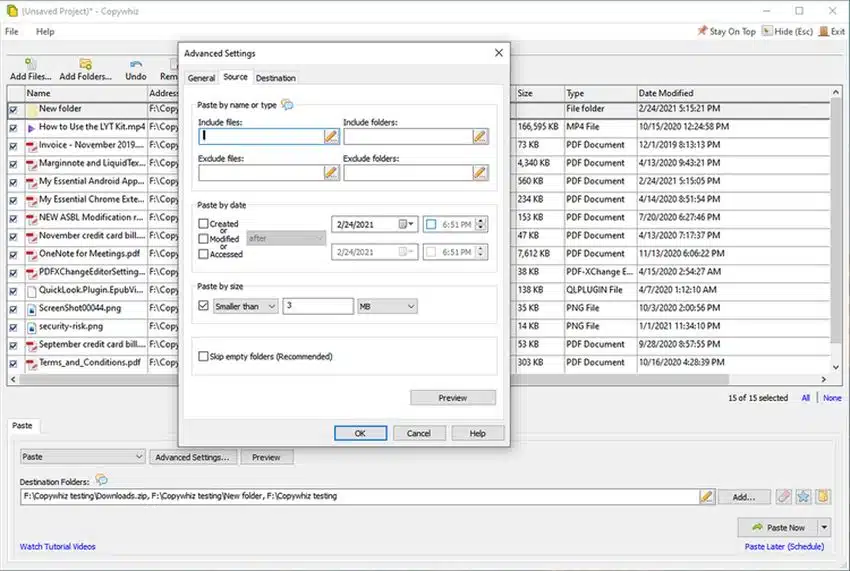Click the OneNote for Meetings.pdf icon
Viewport: 850px width, 571px height.
(31, 255)
